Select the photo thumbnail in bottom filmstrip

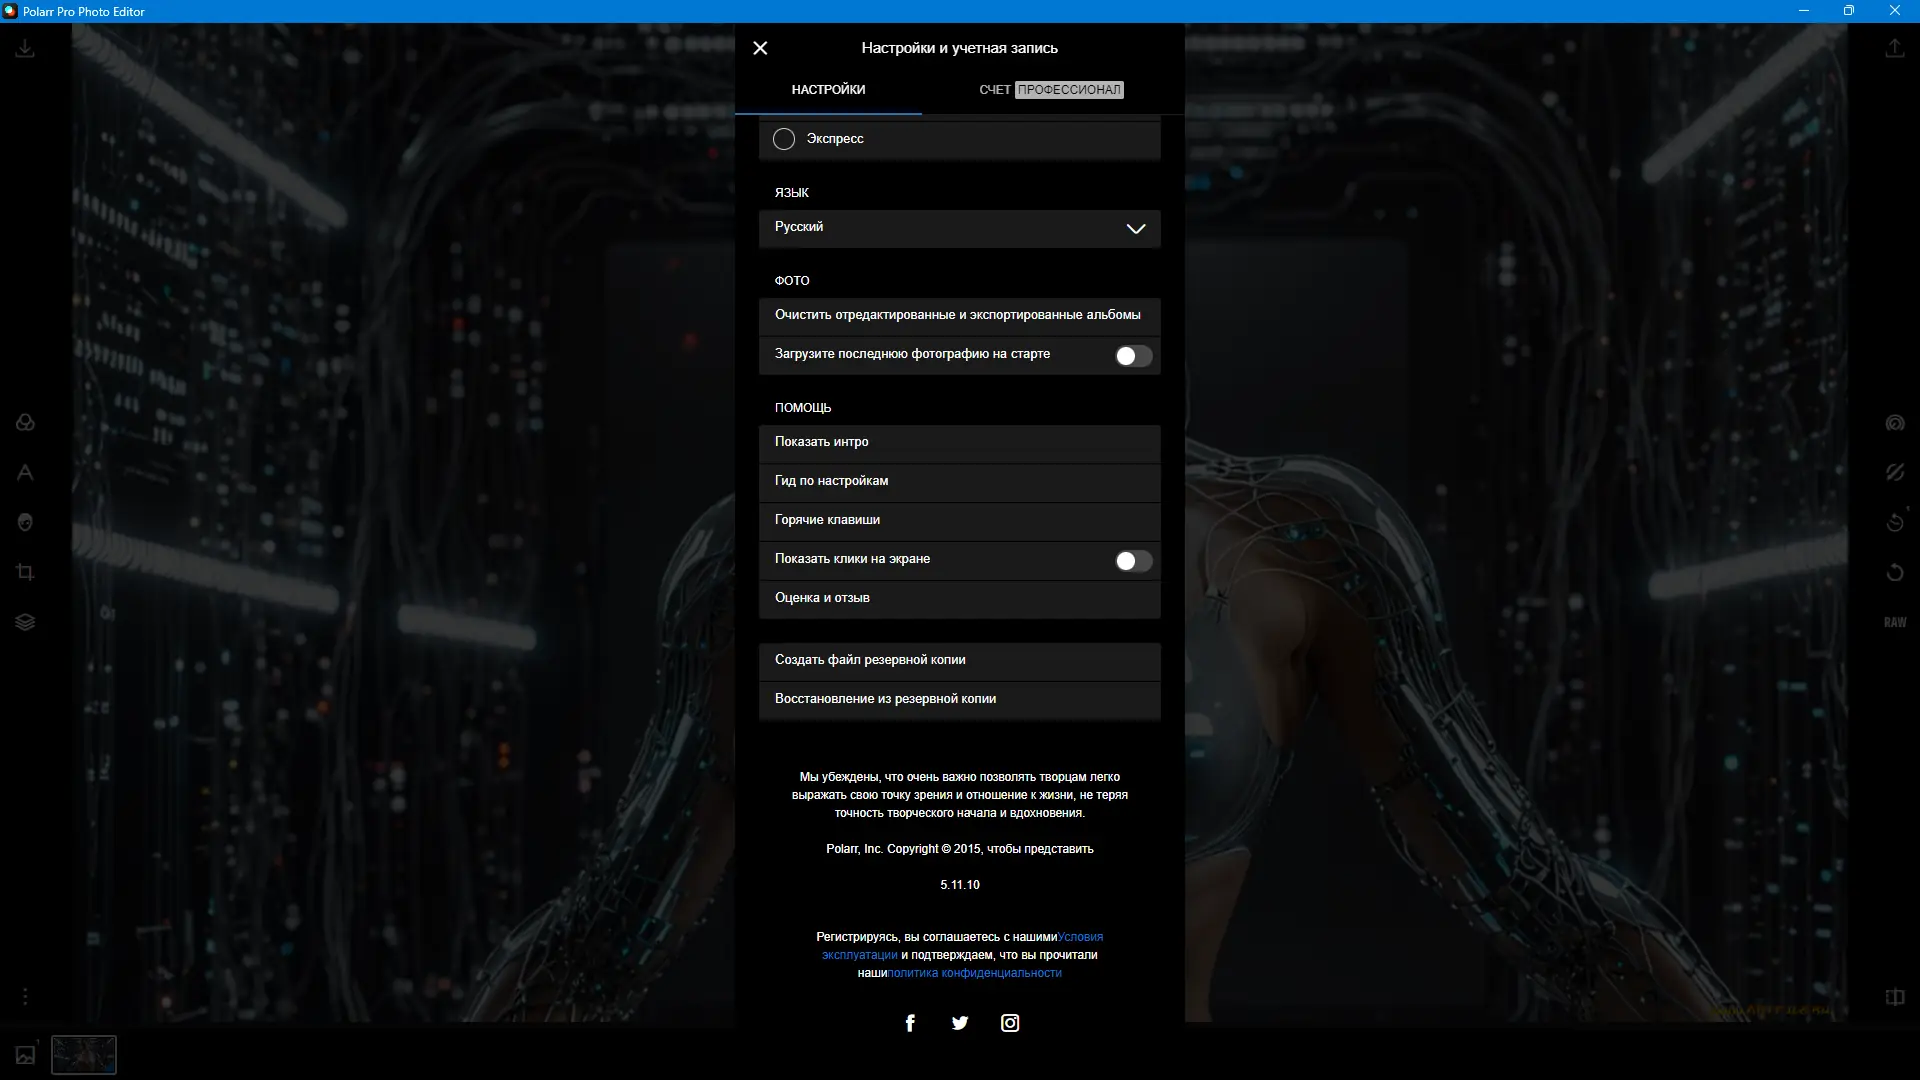[x=84, y=1055]
